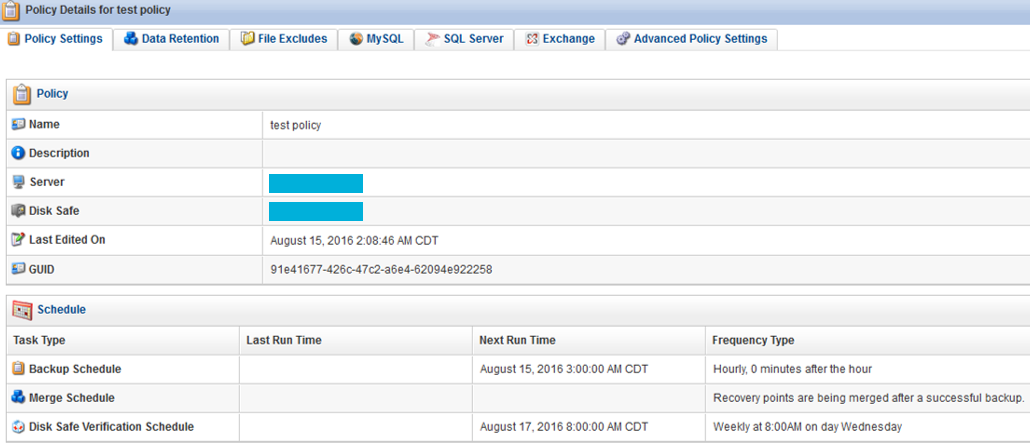Click the Last Edited On date value

354,240
